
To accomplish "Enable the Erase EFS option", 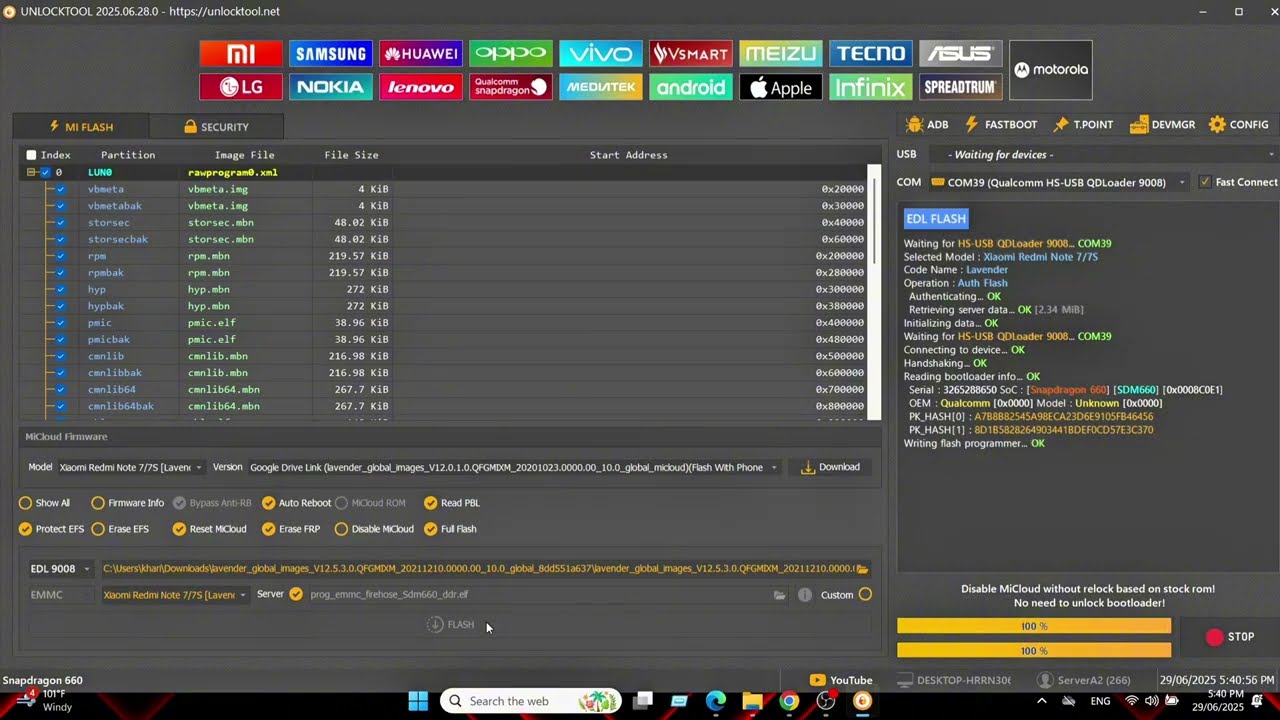I will click(98, 529).
